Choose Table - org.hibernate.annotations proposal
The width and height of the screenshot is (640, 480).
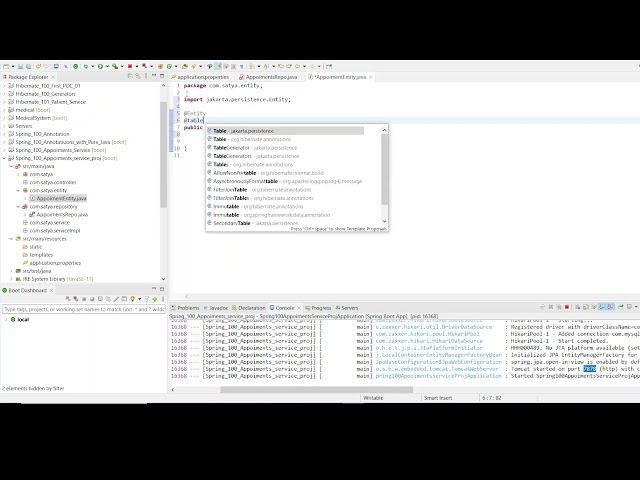[x=285, y=139]
